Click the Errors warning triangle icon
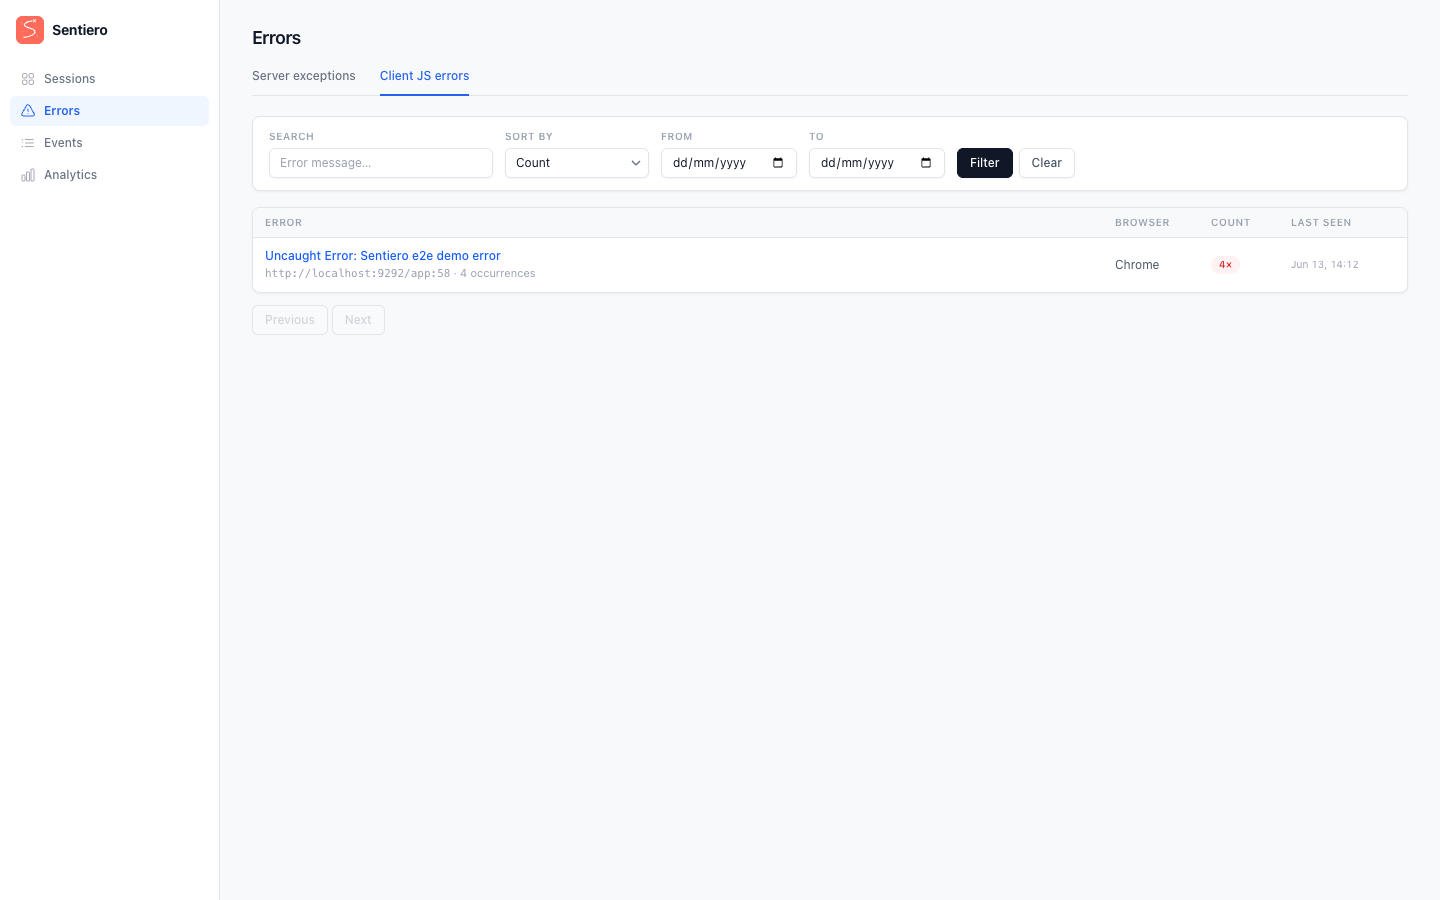The image size is (1440, 900). tap(28, 111)
